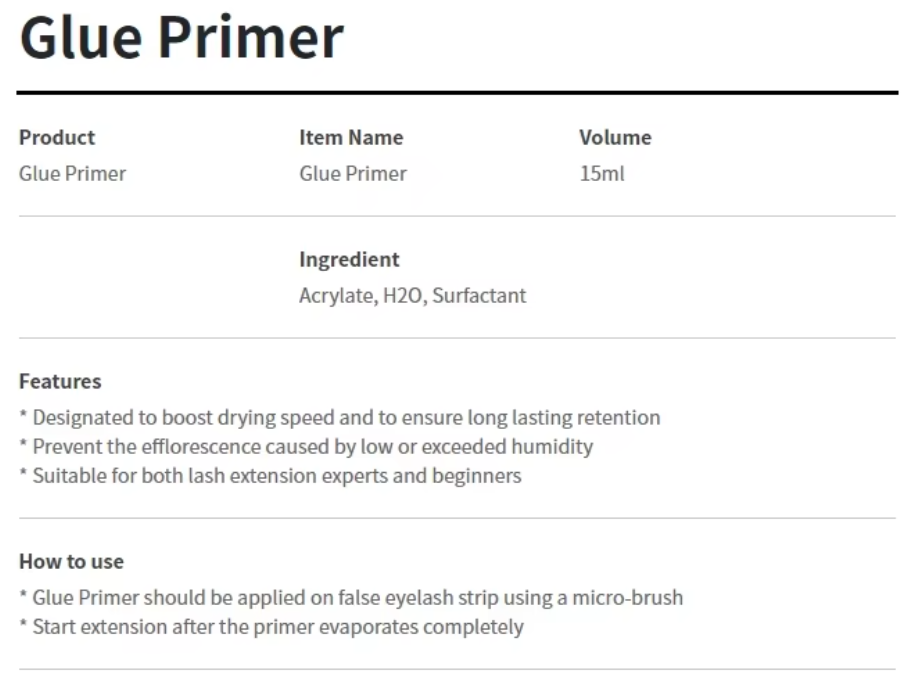919x677 pixels.
Task: Select the boost drying speed feature line
Action: (x=340, y=417)
